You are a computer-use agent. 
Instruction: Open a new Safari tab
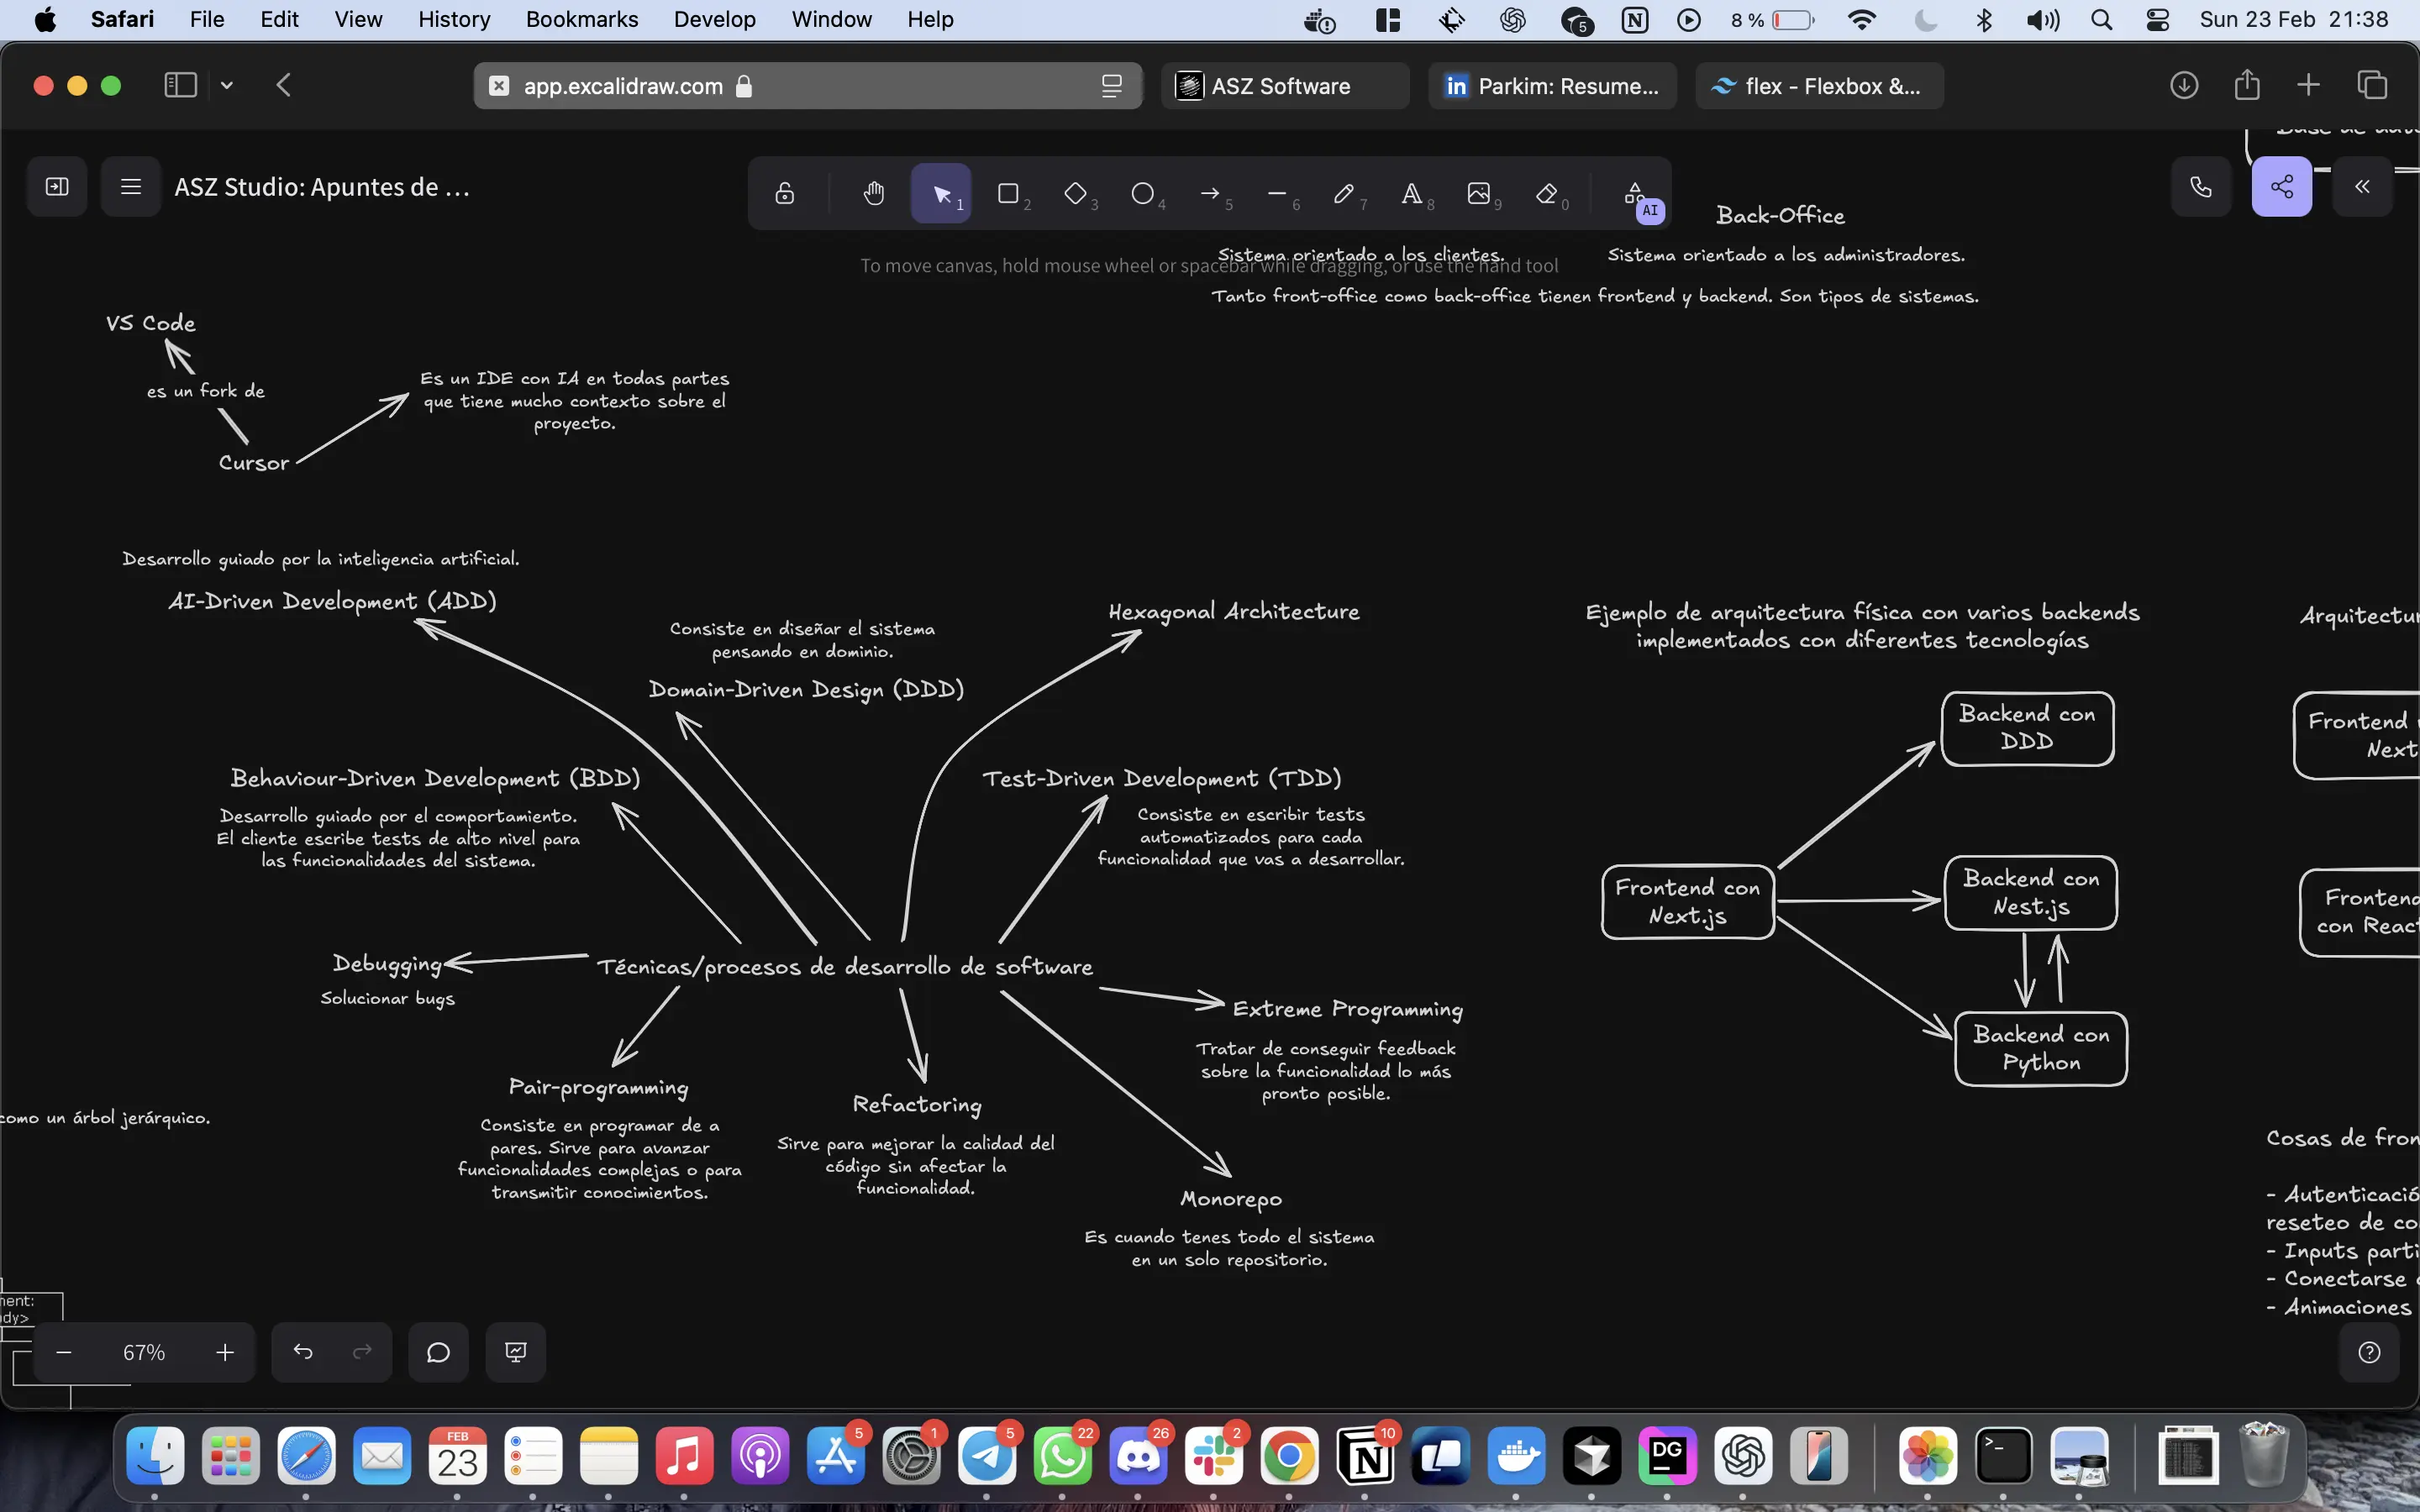click(2308, 85)
